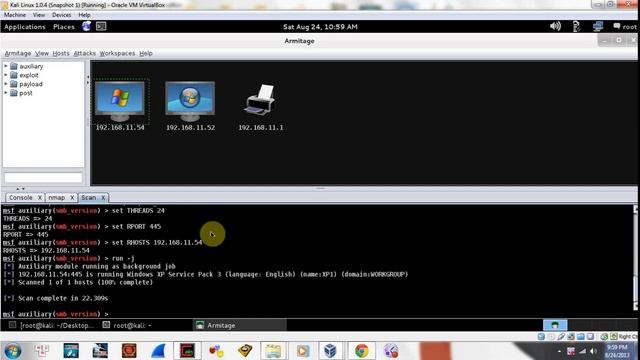Click the auxiliary folder icon in module tree
Image resolution: width=640 pixels, height=360 pixels.
(14, 66)
